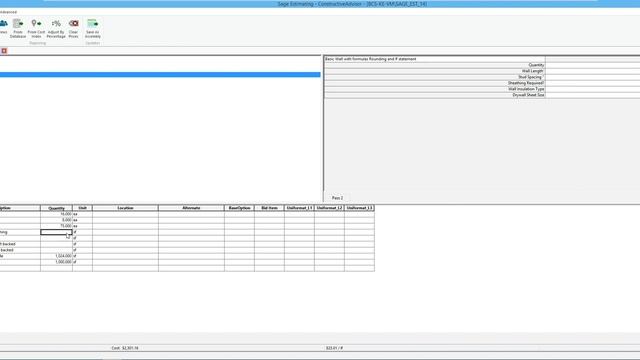Click the Uniformat_L3 column header

(360, 208)
